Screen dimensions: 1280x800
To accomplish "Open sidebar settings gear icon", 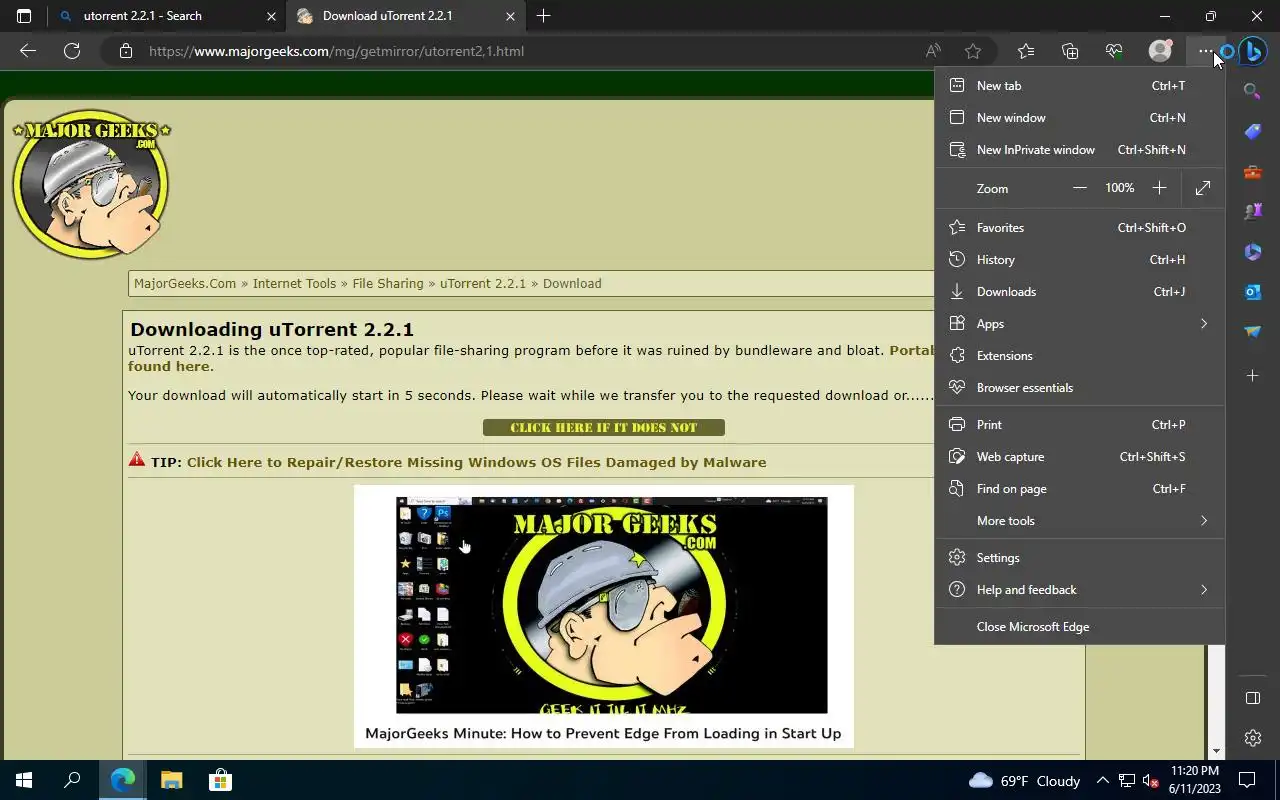I will pyautogui.click(x=1252, y=738).
